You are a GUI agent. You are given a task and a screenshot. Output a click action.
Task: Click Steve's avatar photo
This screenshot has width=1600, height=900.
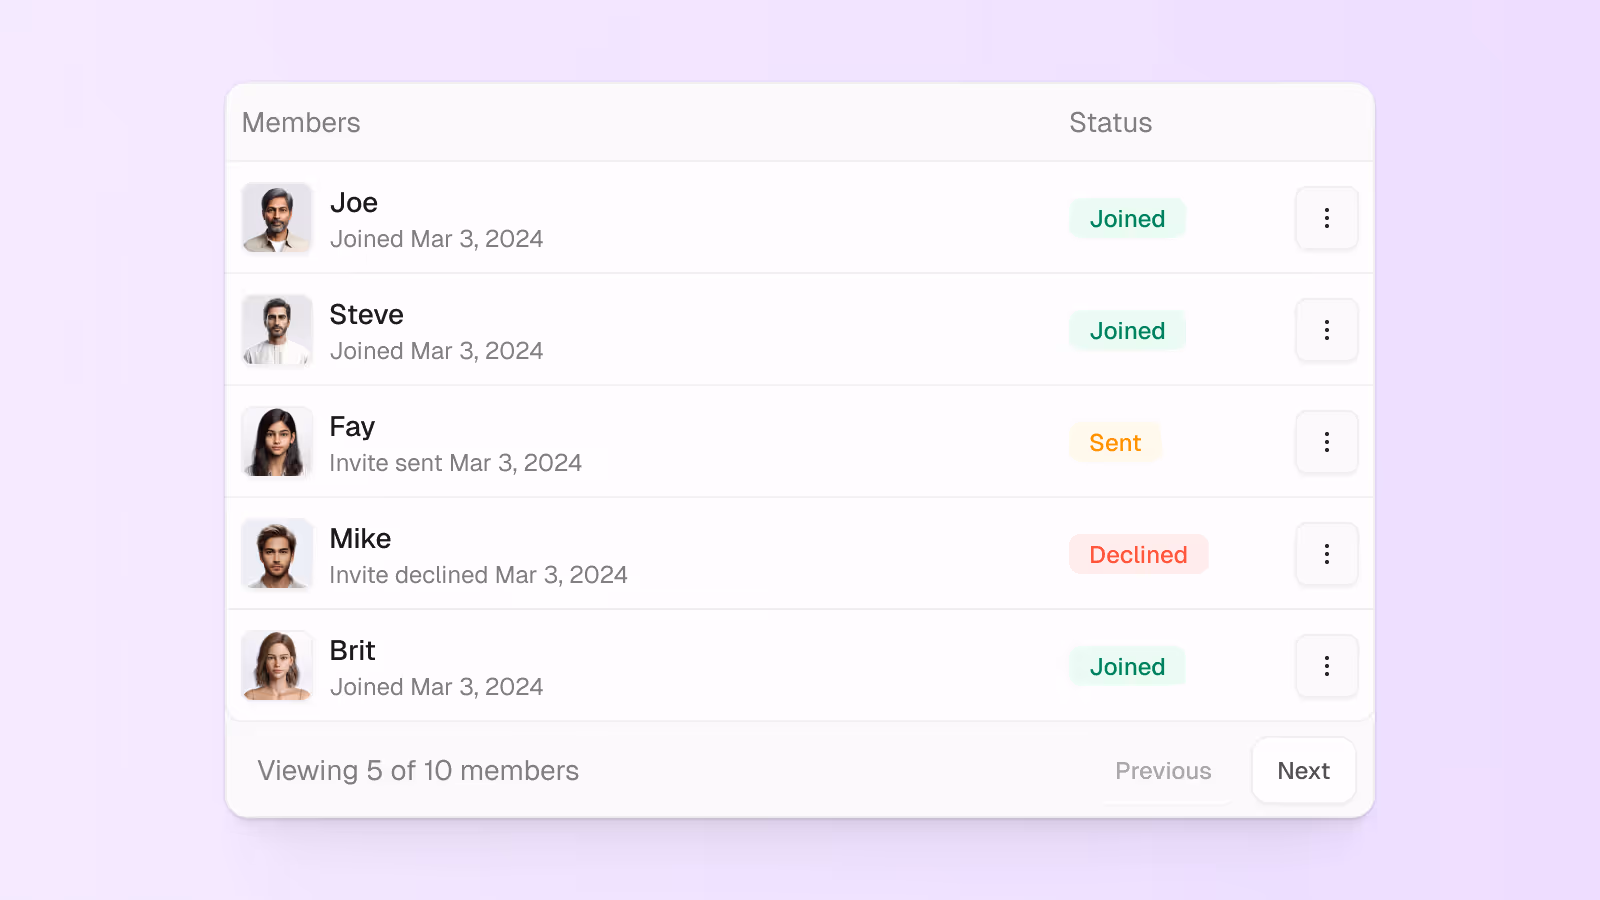[277, 330]
